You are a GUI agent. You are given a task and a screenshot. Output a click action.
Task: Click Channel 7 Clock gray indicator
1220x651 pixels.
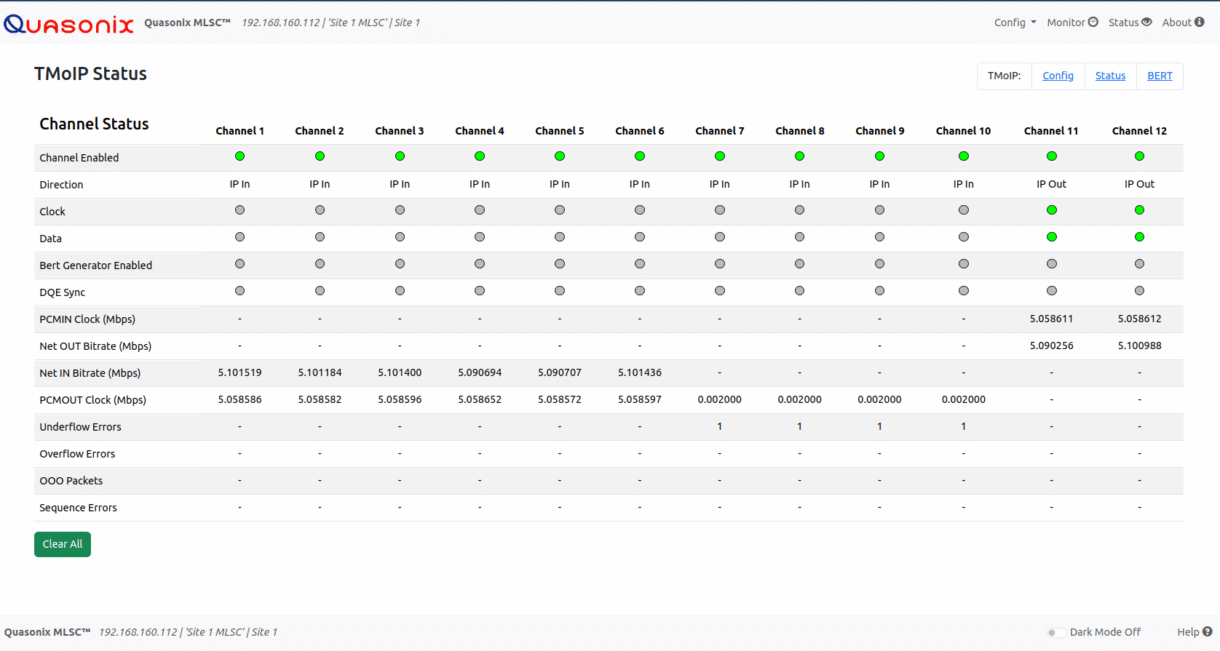pos(719,210)
